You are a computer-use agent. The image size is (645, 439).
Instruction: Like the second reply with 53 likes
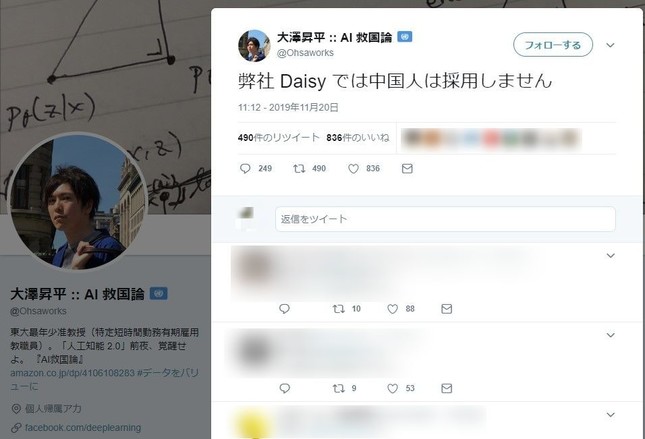pos(392,388)
